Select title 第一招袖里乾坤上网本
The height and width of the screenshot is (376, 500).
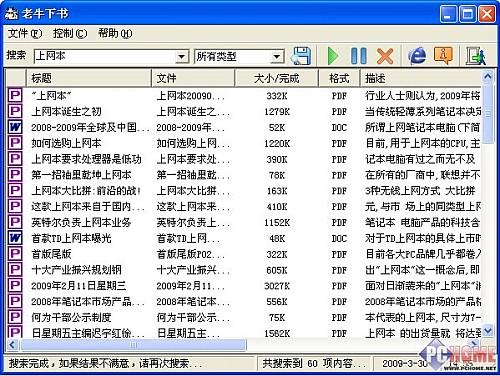[81, 175]
